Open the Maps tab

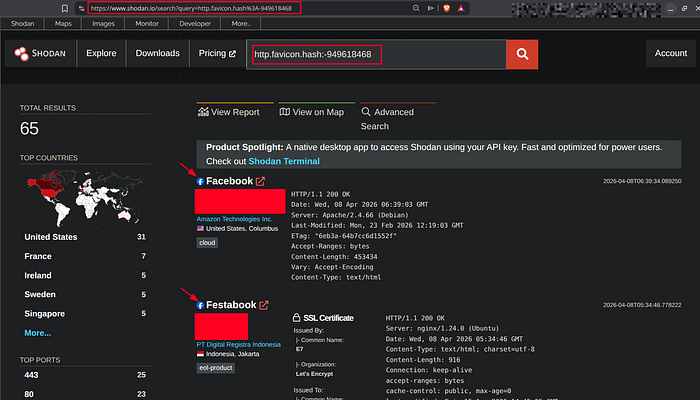(x=63, y=24)
